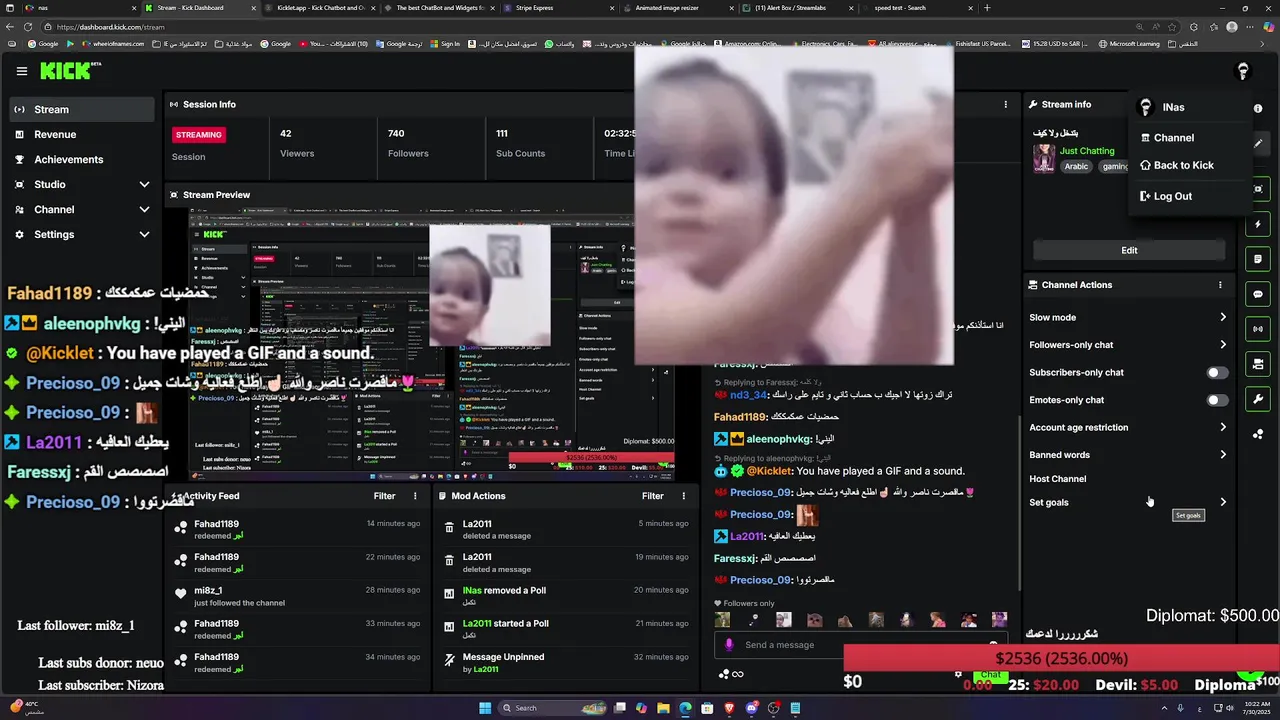Open Banned words options arrow
1280x720 pixels.
tap(1222, 455)
